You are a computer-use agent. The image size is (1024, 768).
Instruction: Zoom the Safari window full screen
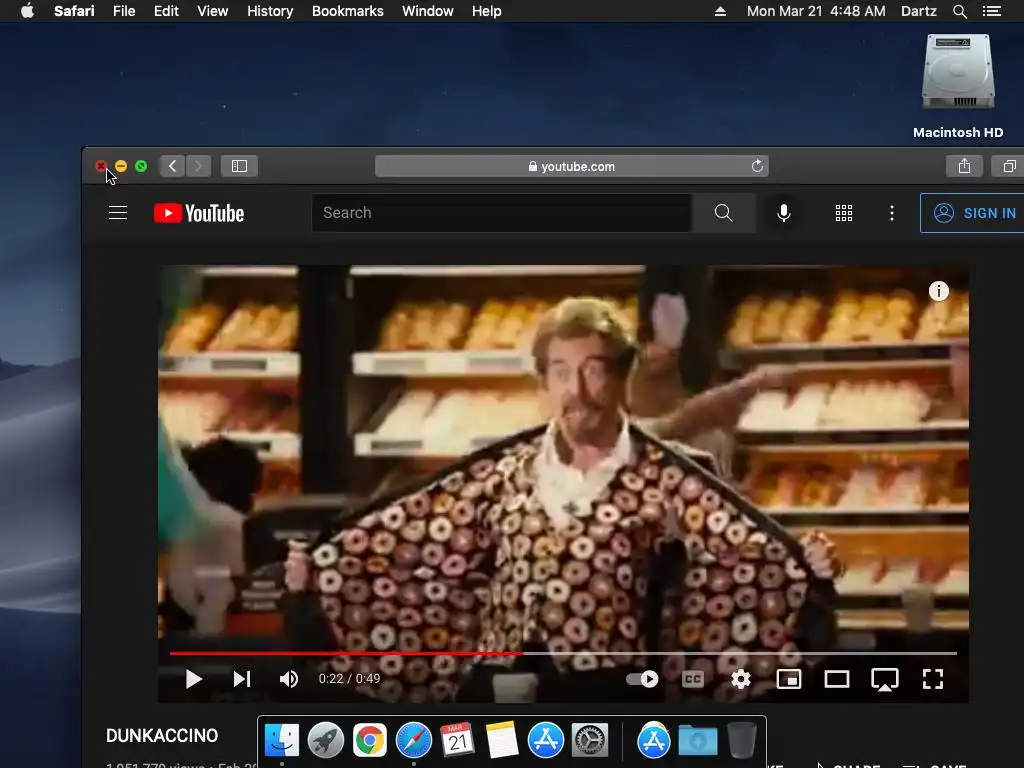pos(141,166)
